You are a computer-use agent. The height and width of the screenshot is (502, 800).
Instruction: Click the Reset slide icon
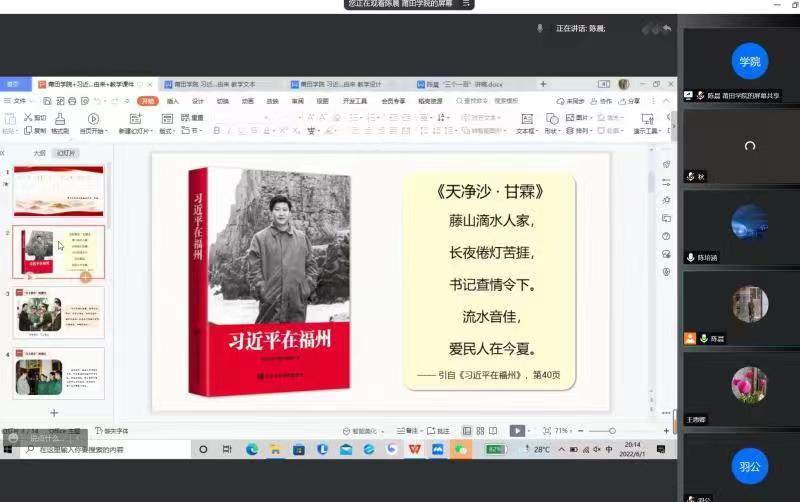(185, 117)
